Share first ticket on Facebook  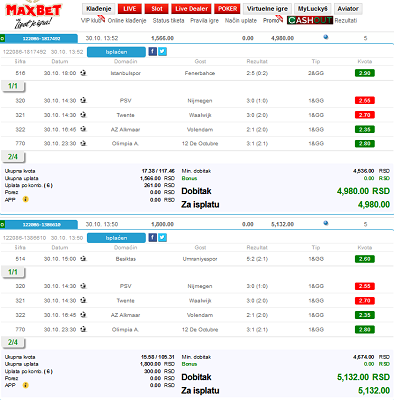152,52
